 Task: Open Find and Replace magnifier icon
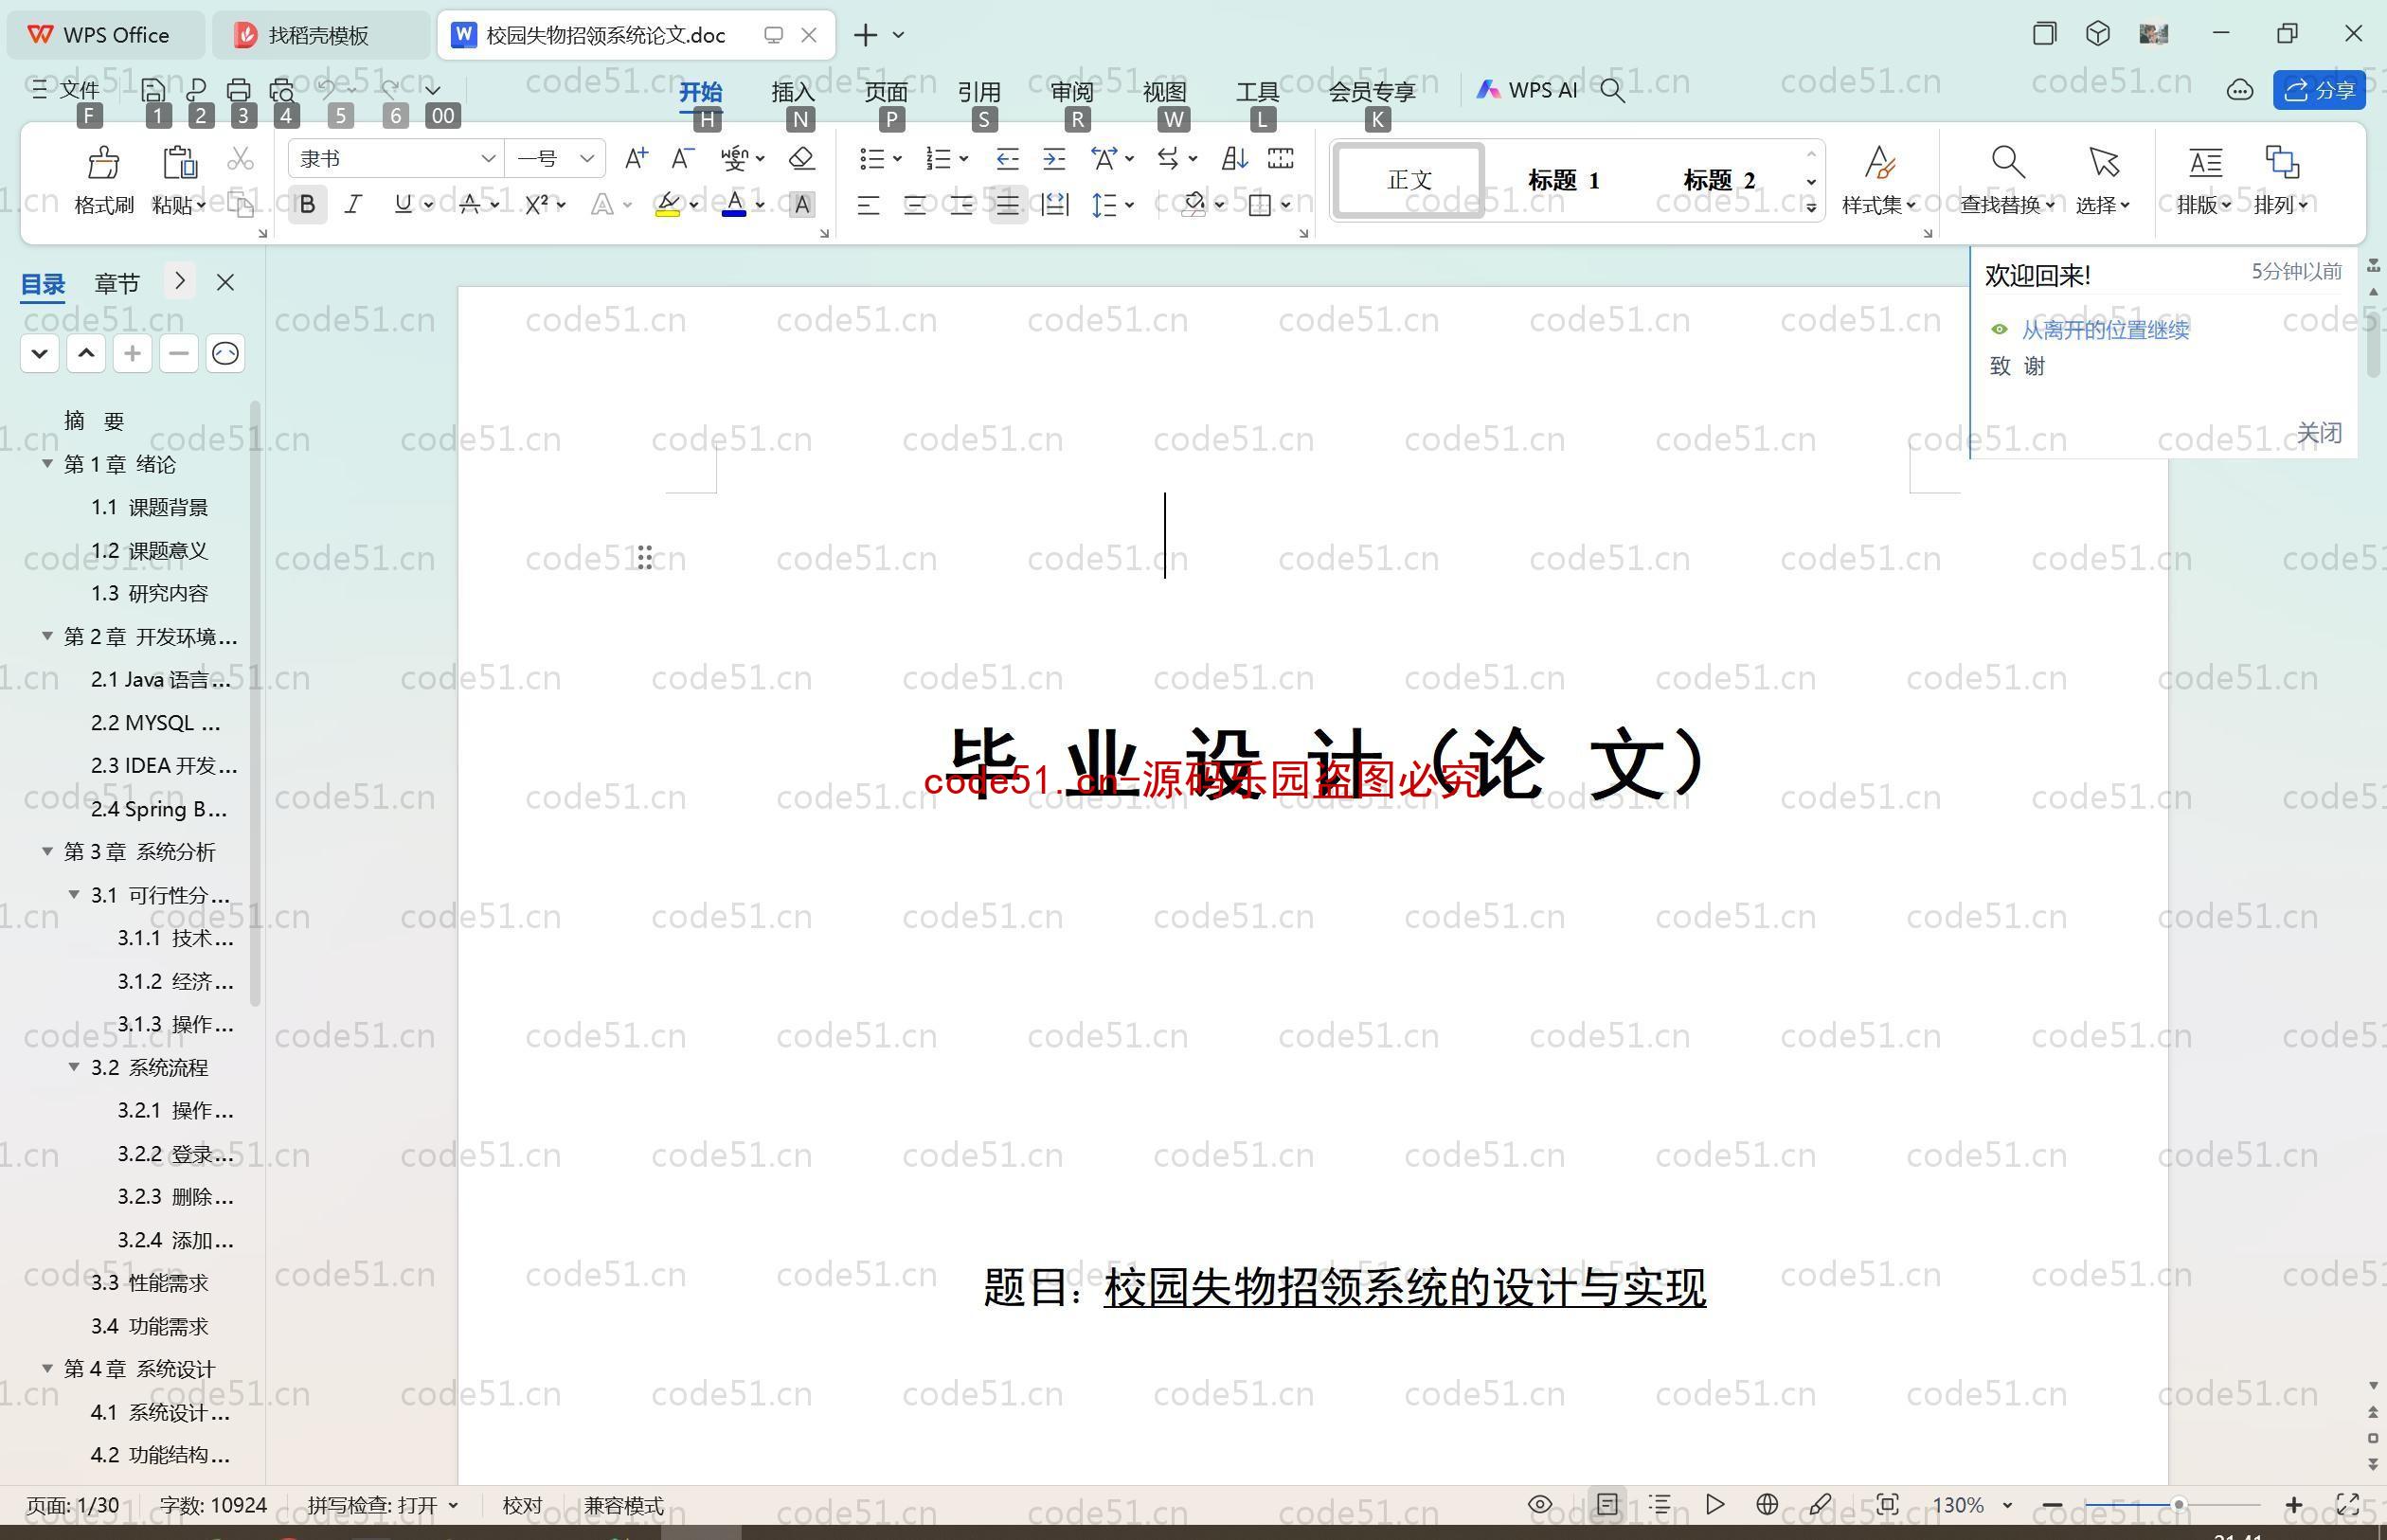point(2007,161)
